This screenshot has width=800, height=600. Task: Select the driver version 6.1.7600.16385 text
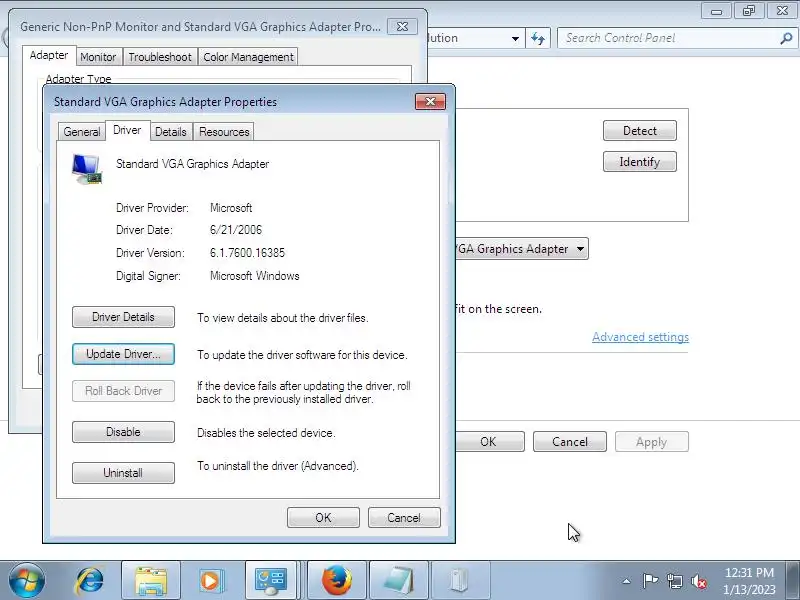click(x=247, y=253)
